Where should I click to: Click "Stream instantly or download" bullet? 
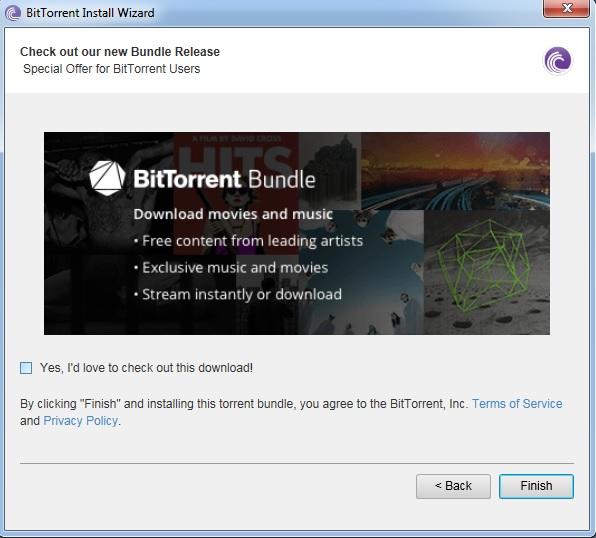pos(238,294)
